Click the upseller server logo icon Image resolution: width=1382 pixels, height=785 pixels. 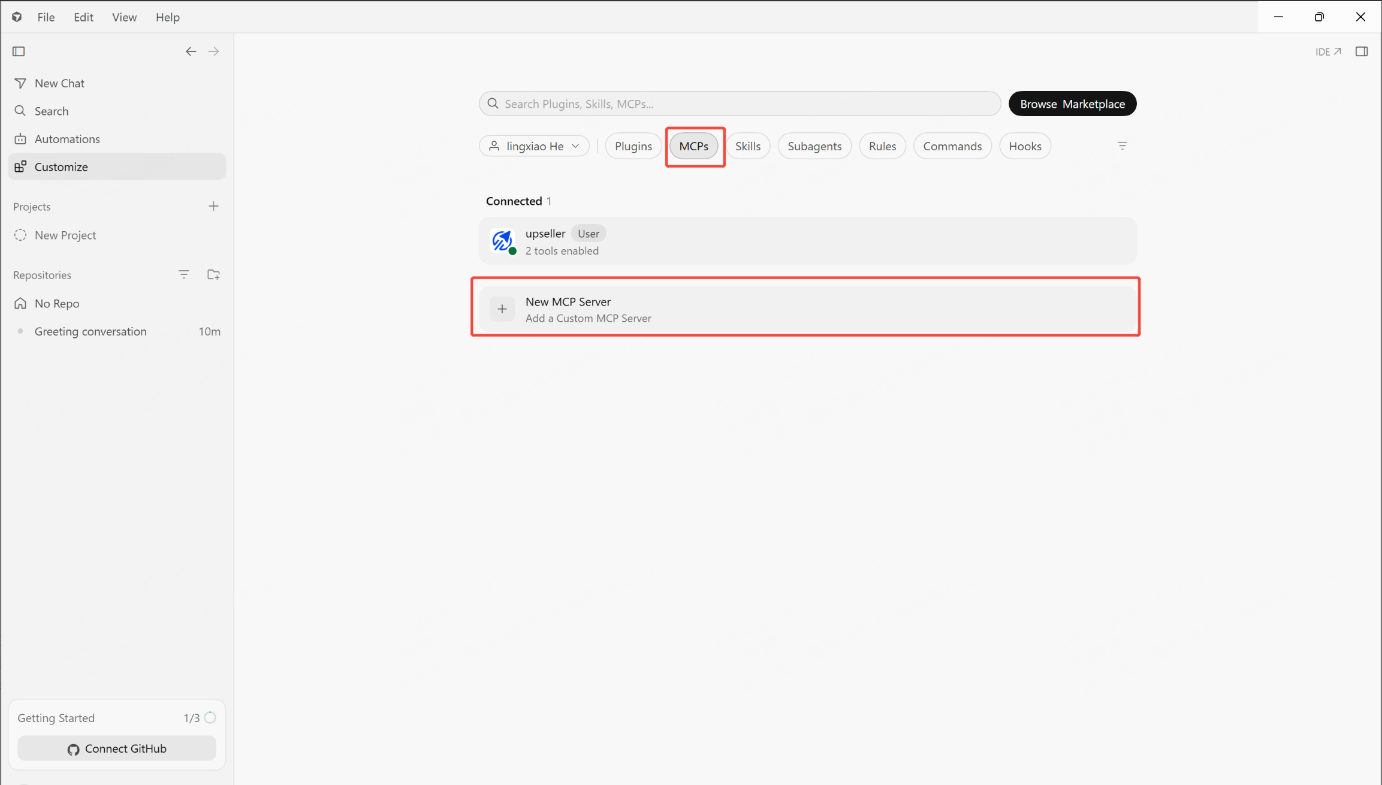point(502,241)
